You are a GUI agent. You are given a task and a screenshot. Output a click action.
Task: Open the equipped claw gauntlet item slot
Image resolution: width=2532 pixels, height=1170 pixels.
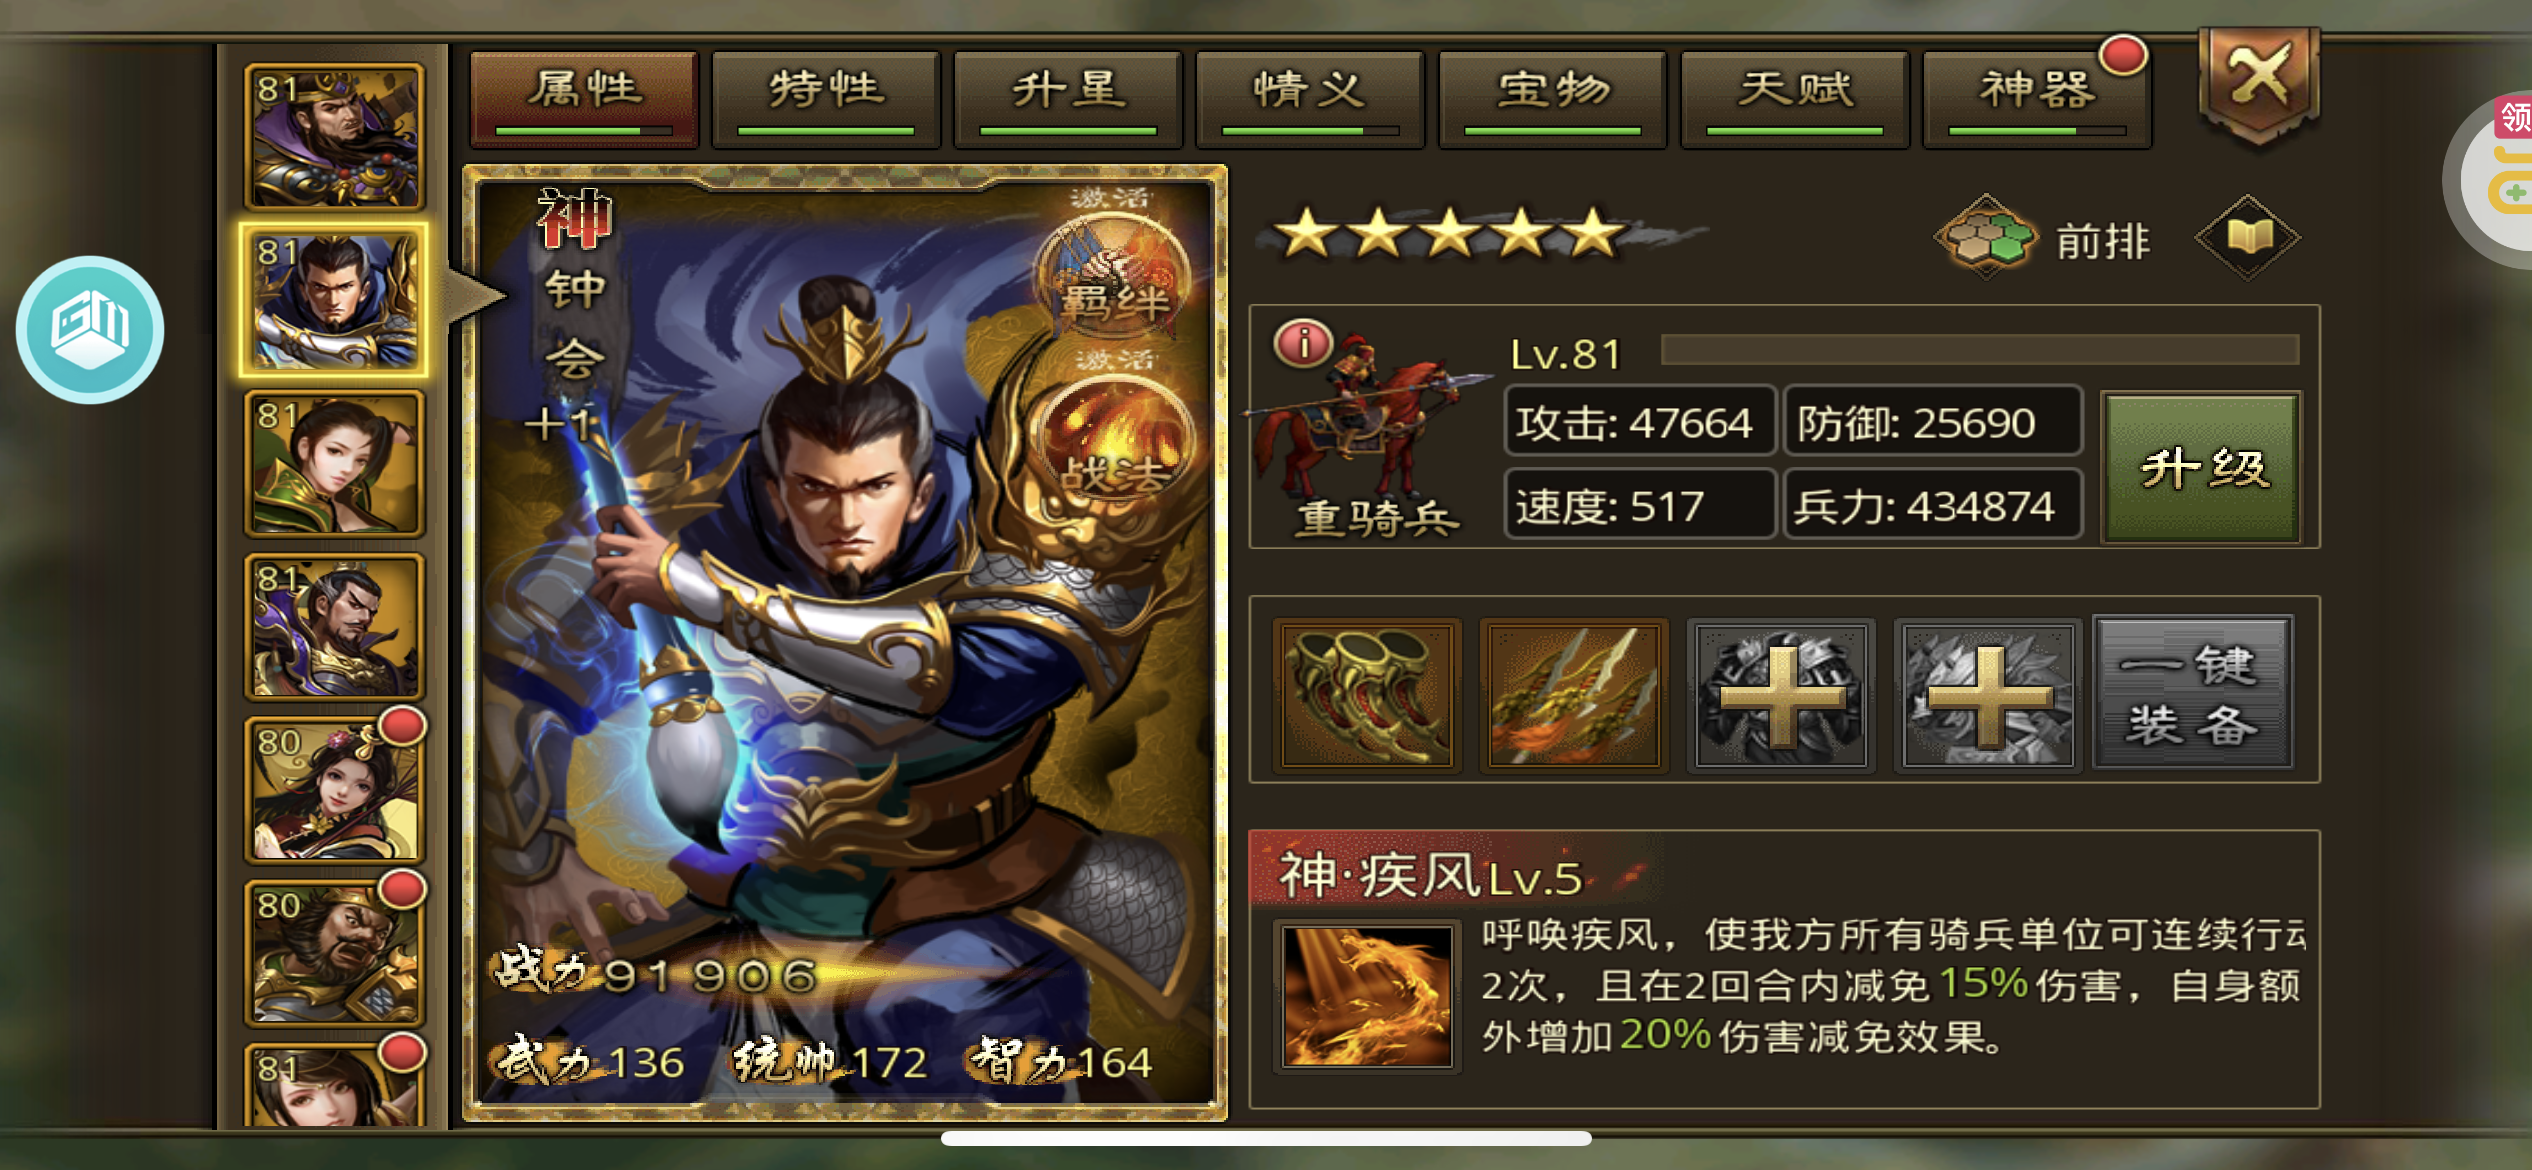click(x=1367, y=695)
